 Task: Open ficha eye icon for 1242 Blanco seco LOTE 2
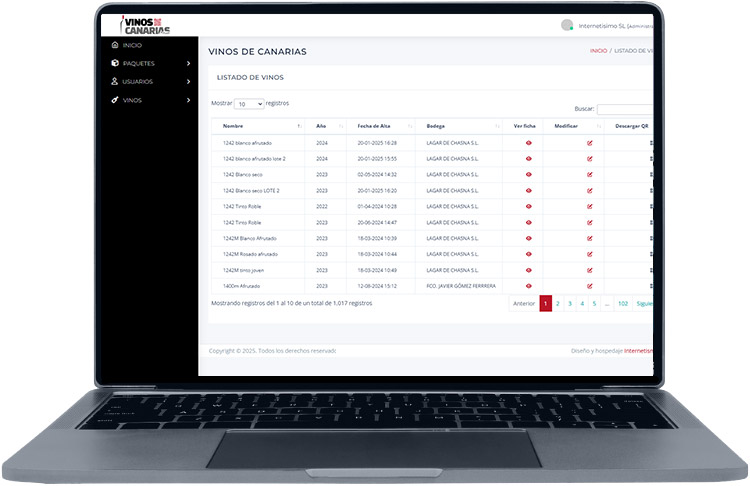pyautogui.click(x=529, y=190)
